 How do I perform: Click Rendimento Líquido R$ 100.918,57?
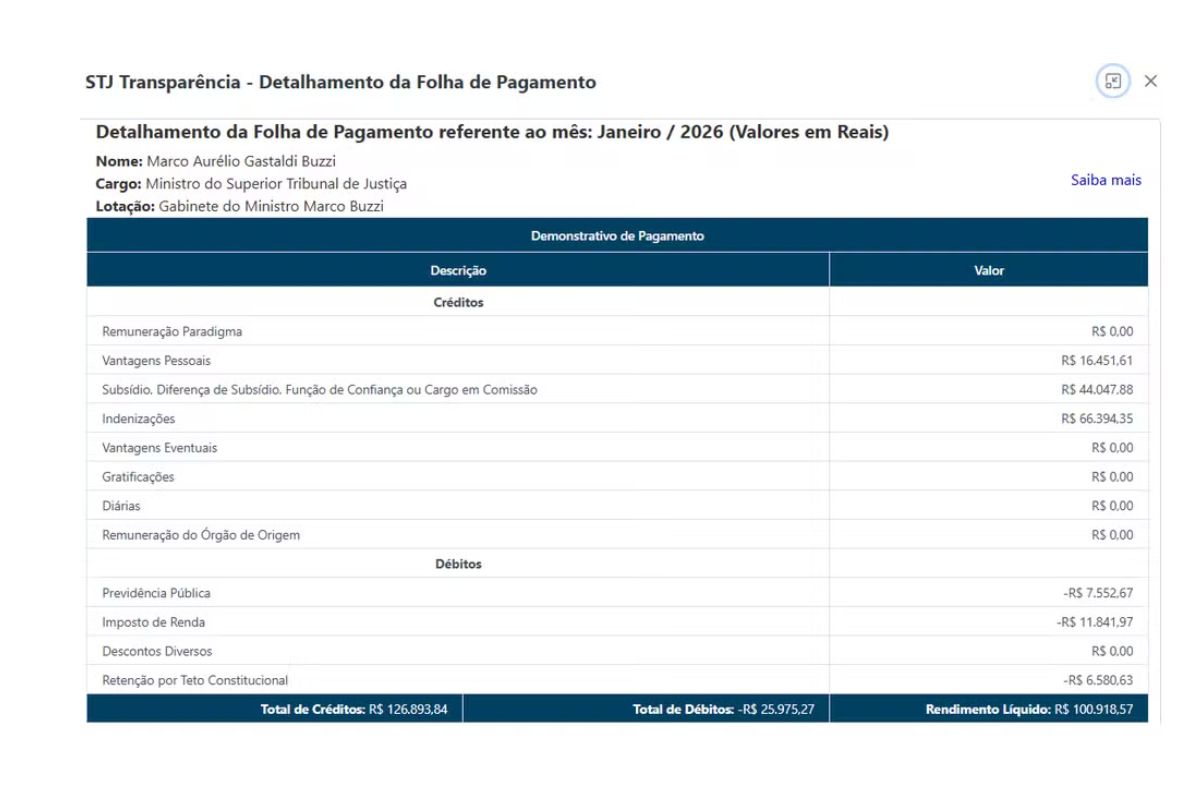point(1029,709)
